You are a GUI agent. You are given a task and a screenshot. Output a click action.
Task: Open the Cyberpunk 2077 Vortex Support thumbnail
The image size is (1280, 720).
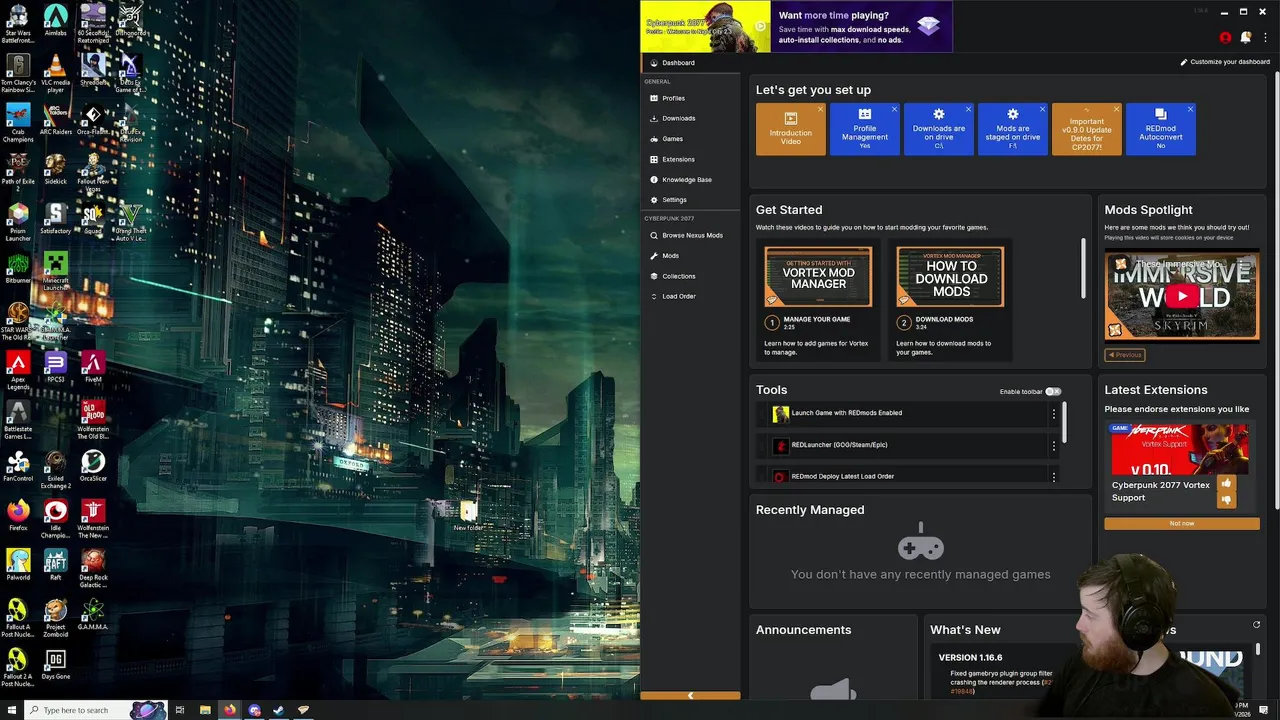(1180, 449)
